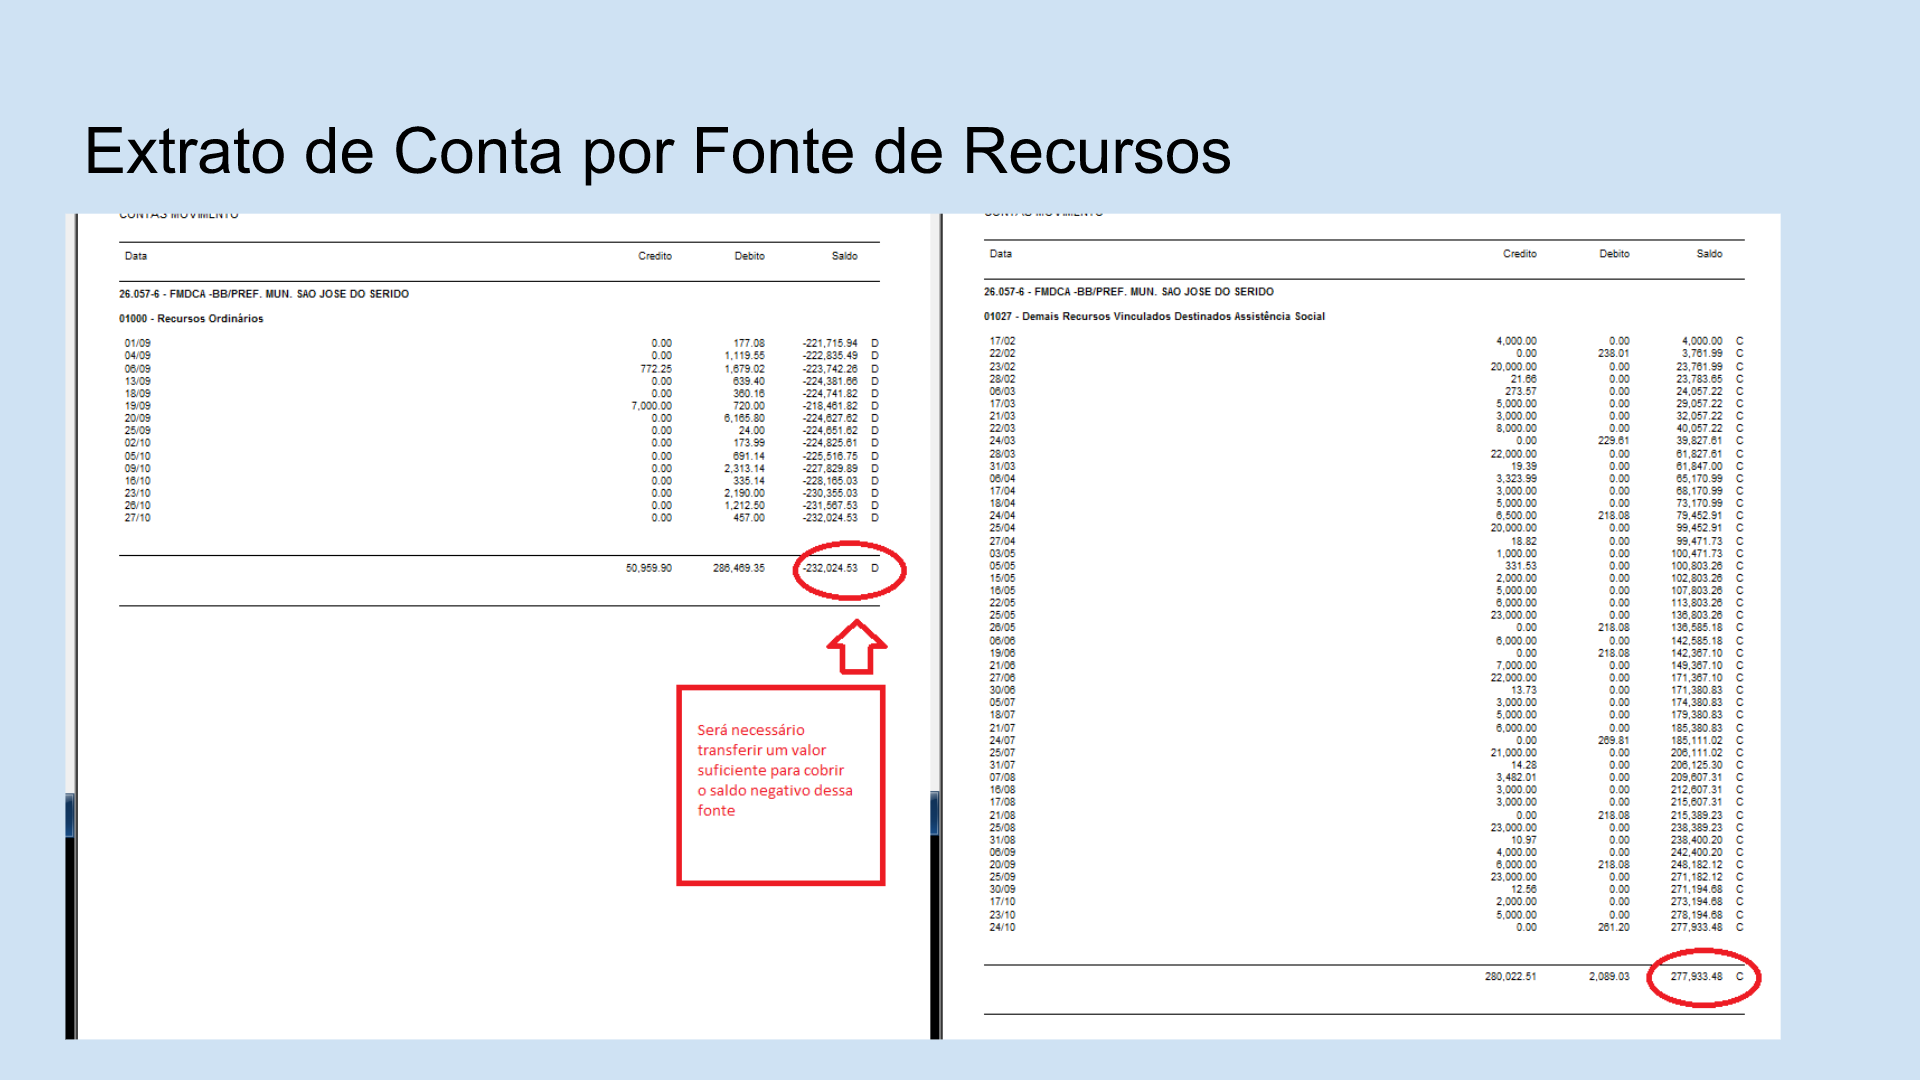The width and height of the screenshot is (1920, 1080).
Task: Click the total debit '286,469.35'
Action: 739,568
